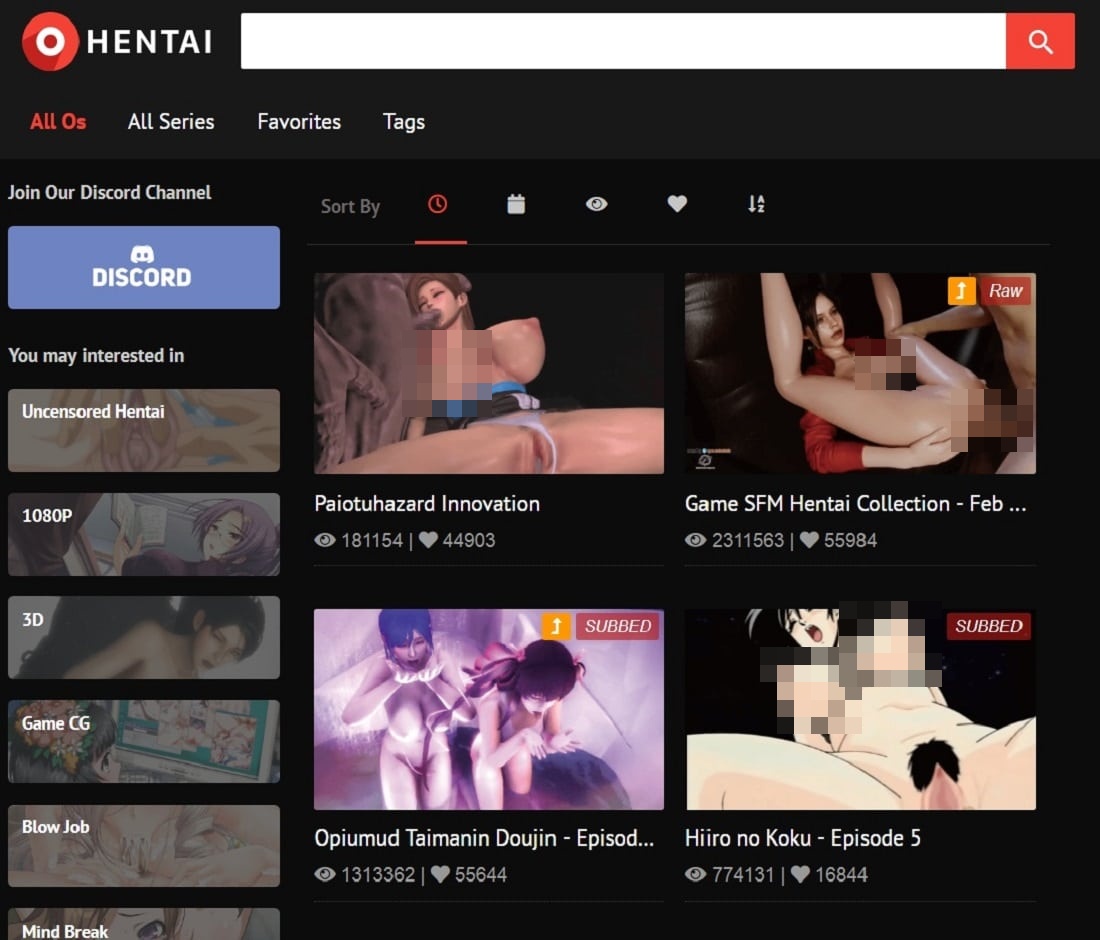Focus the search input field at the top
Screen dimensions: 1100x940
click(x=622, y=41)
